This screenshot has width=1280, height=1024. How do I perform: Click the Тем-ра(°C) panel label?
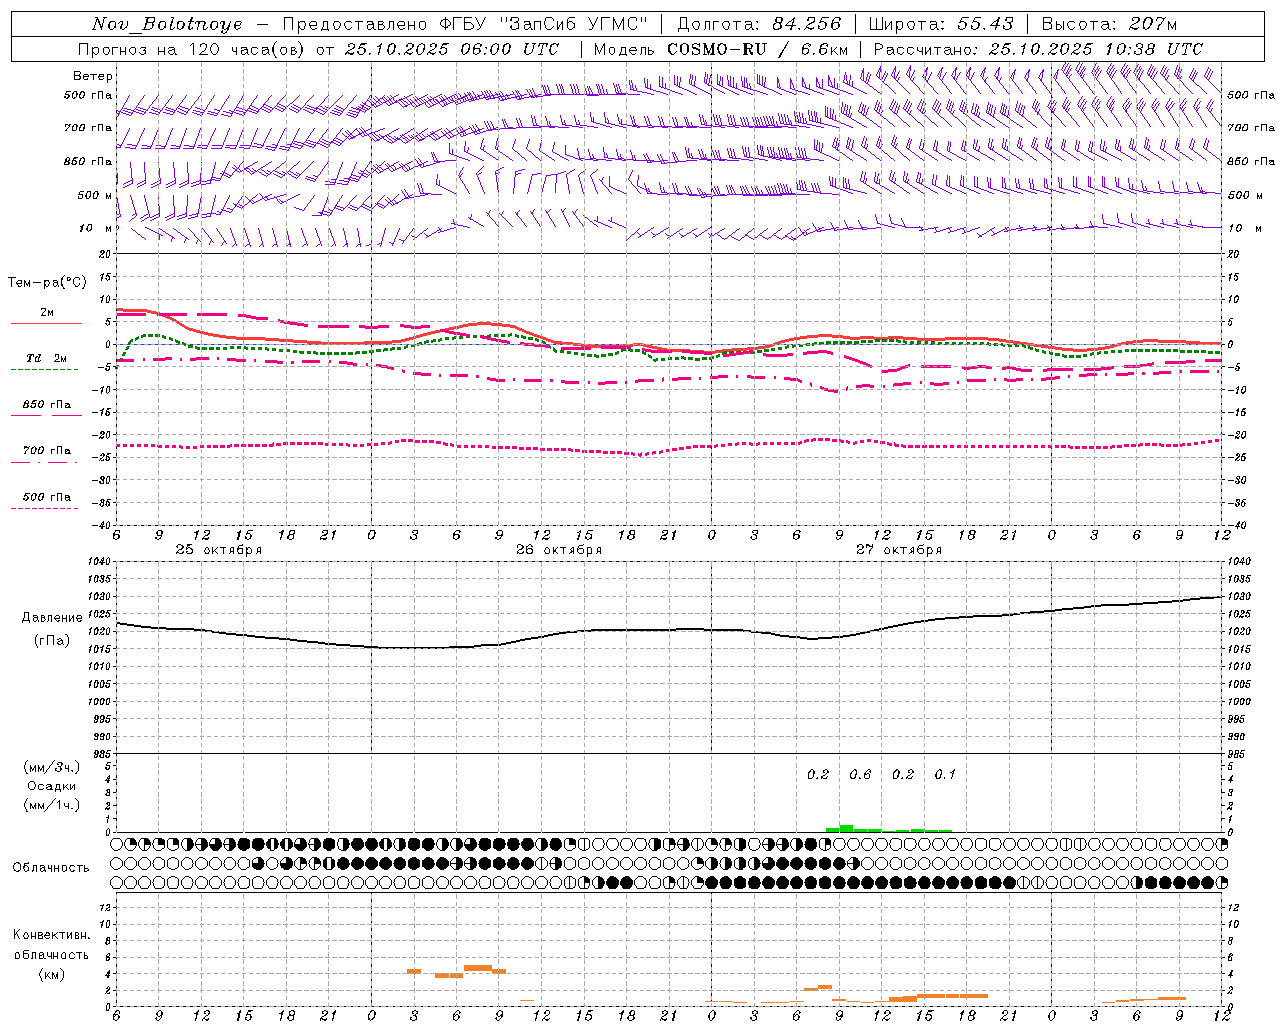point(47,283)
